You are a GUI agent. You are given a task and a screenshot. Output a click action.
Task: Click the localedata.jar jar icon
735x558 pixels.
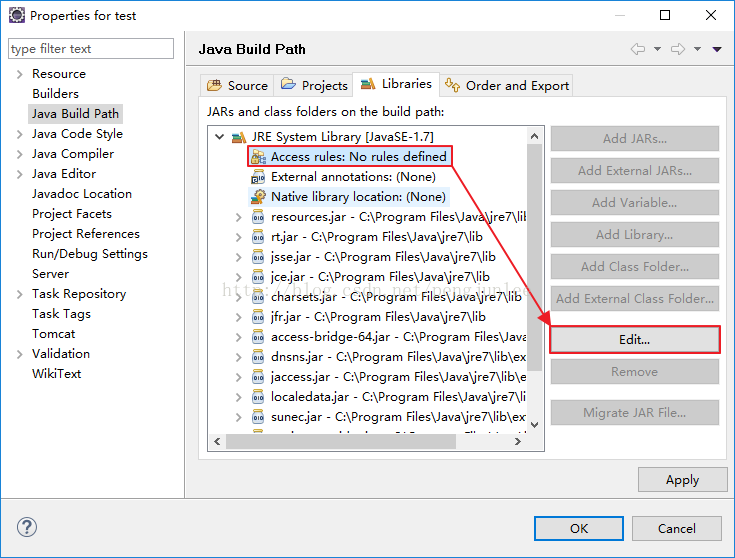(x=258, y=397)
